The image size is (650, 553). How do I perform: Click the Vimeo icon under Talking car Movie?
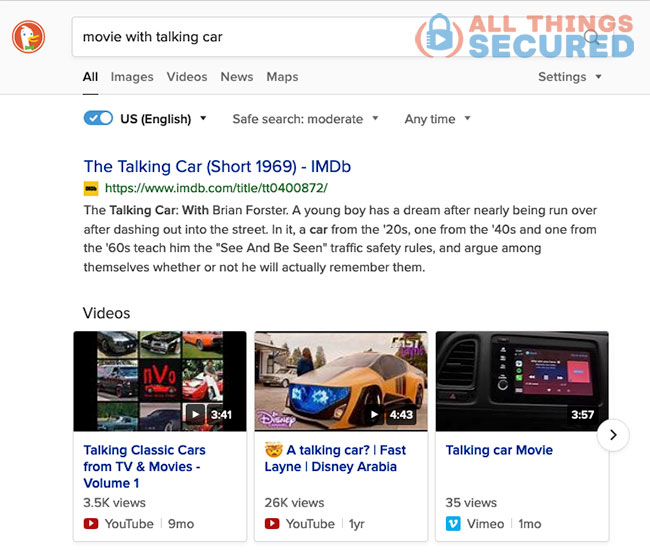click(x=453, y=524)
